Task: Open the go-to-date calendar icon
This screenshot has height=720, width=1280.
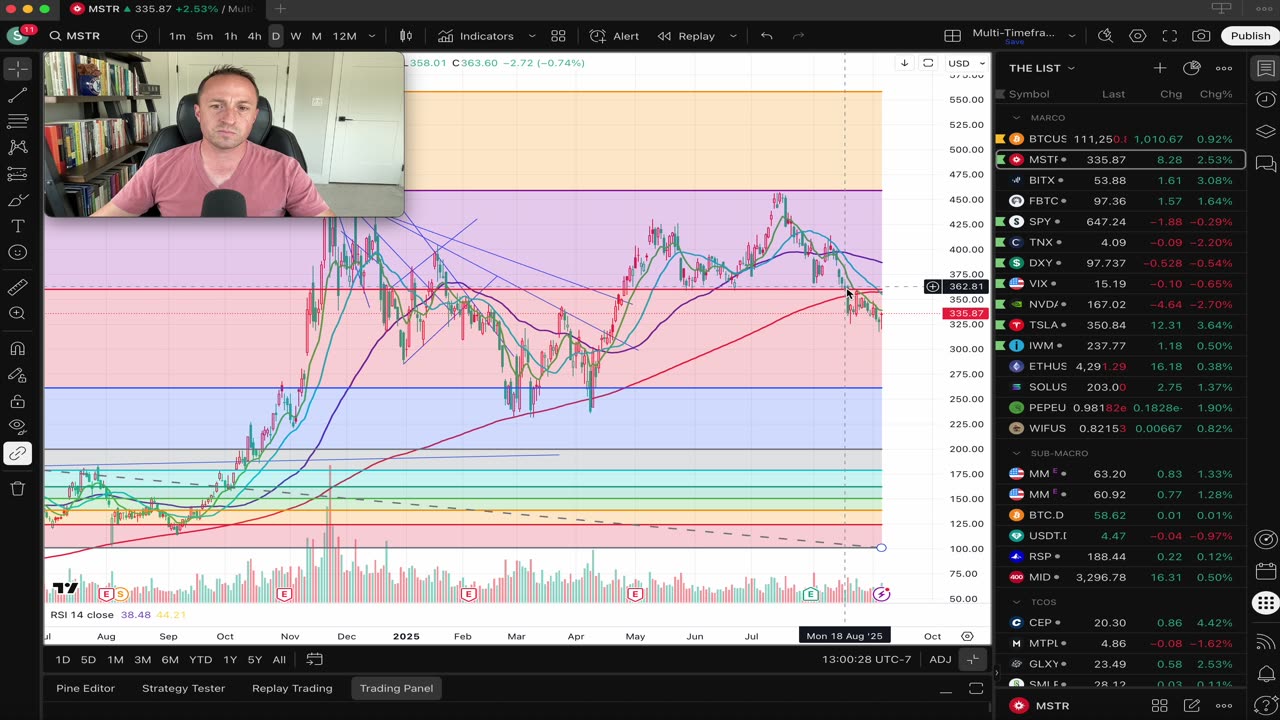Action: [314, 660]
